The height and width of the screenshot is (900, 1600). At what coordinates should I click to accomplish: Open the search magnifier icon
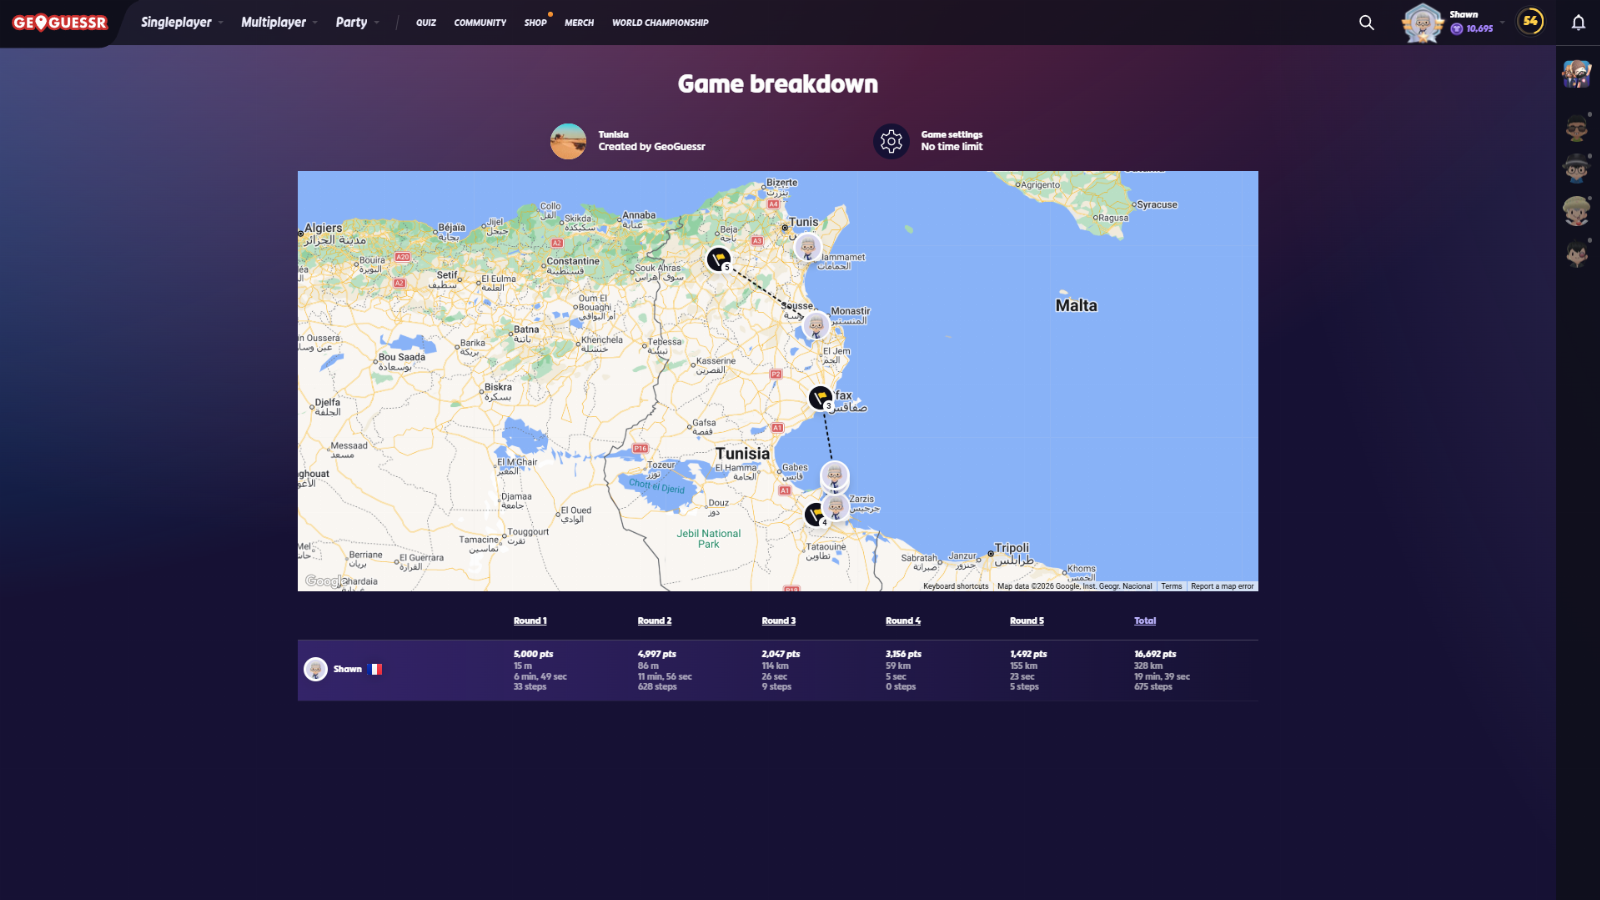(1366, 22)
